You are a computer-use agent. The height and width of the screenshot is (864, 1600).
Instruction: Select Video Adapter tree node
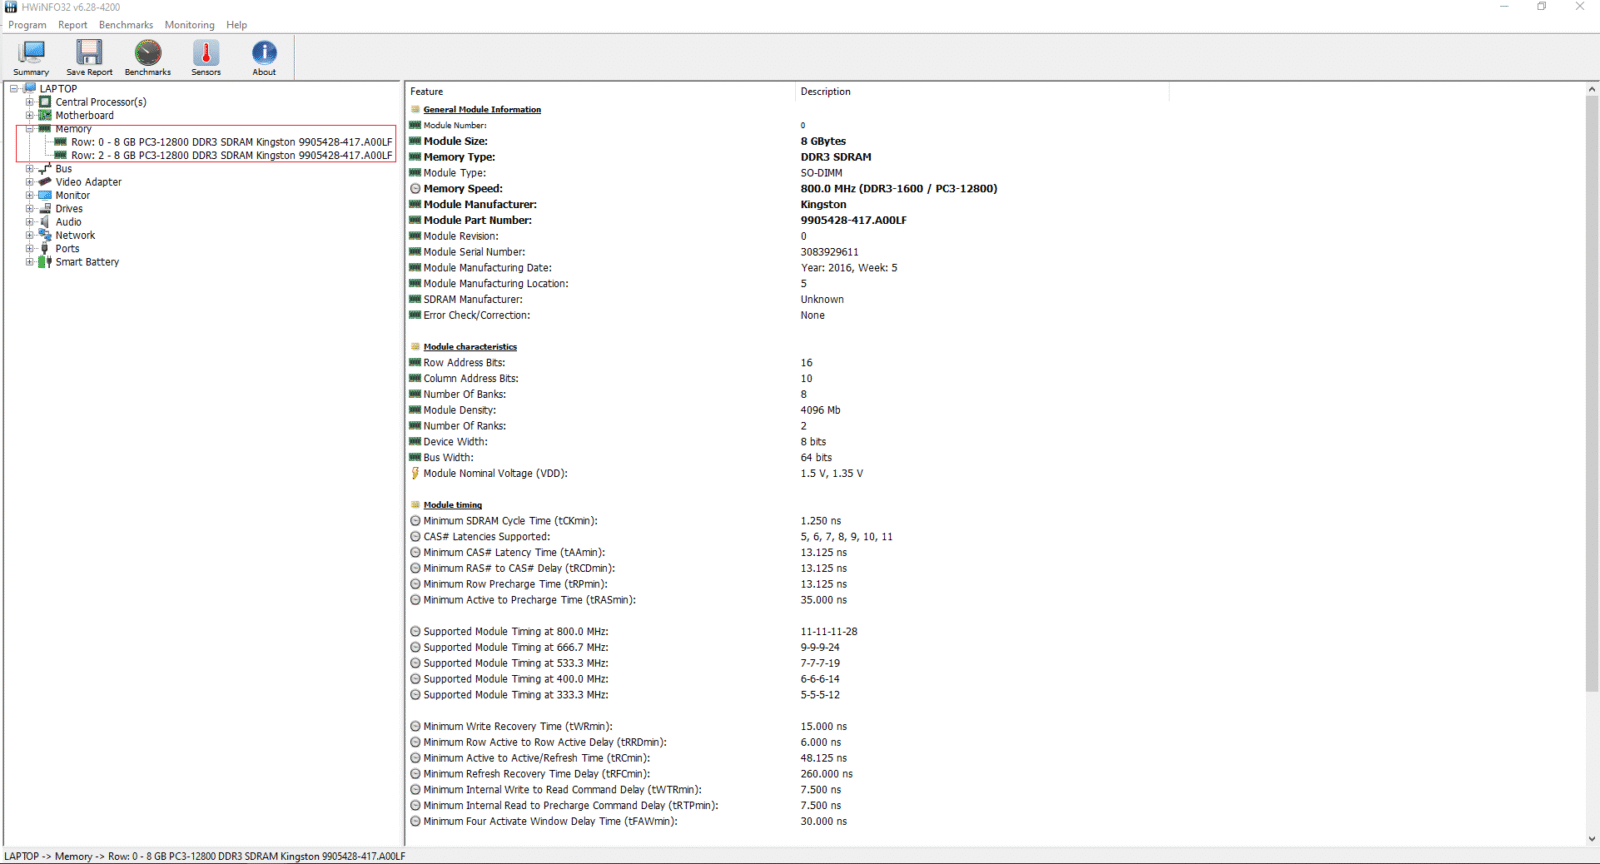pos(88,182)
